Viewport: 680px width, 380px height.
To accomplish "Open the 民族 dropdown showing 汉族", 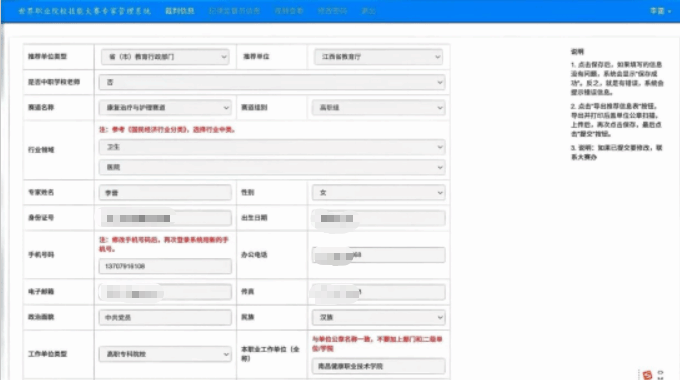I will [378, 318].
